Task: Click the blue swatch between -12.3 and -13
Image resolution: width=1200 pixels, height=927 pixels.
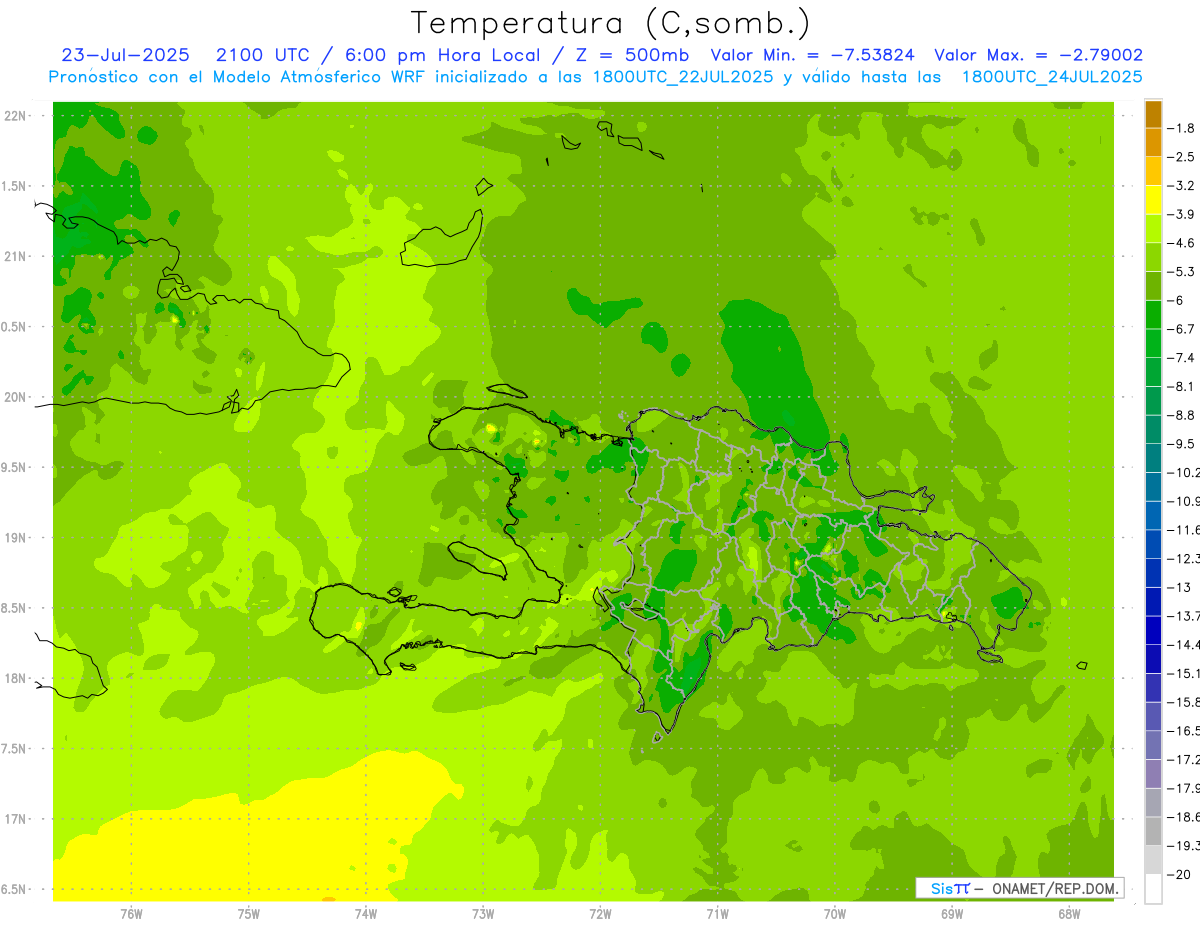Action: (x=1153, y=572)
